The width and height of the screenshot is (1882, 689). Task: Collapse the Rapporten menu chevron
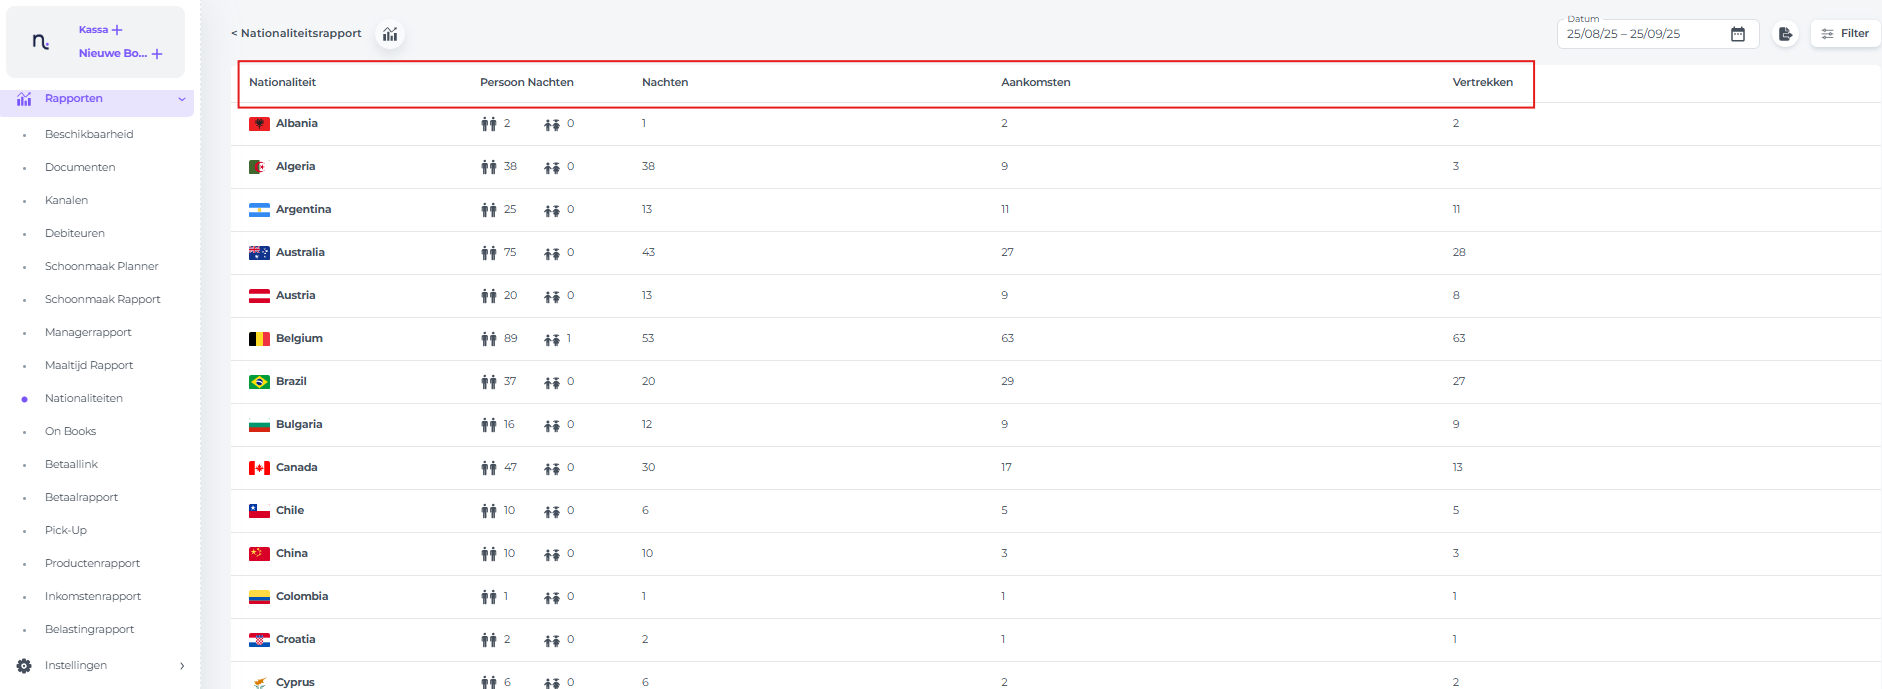click(182, 99)
